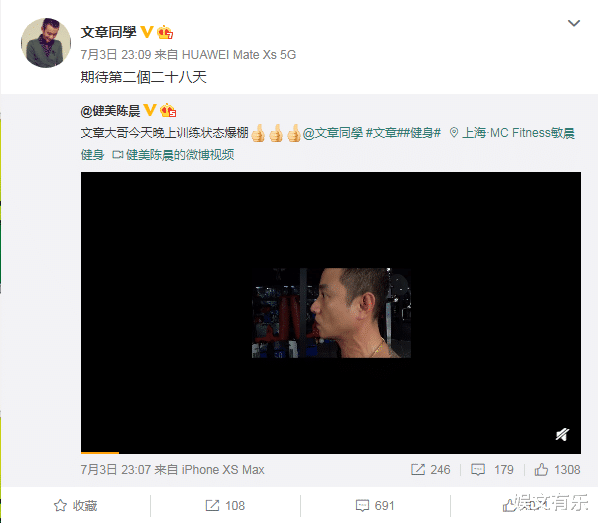Click the 收藏 favorite star button
The height and width of the screenshot is (523, 598).
click(x=76, y=506)
